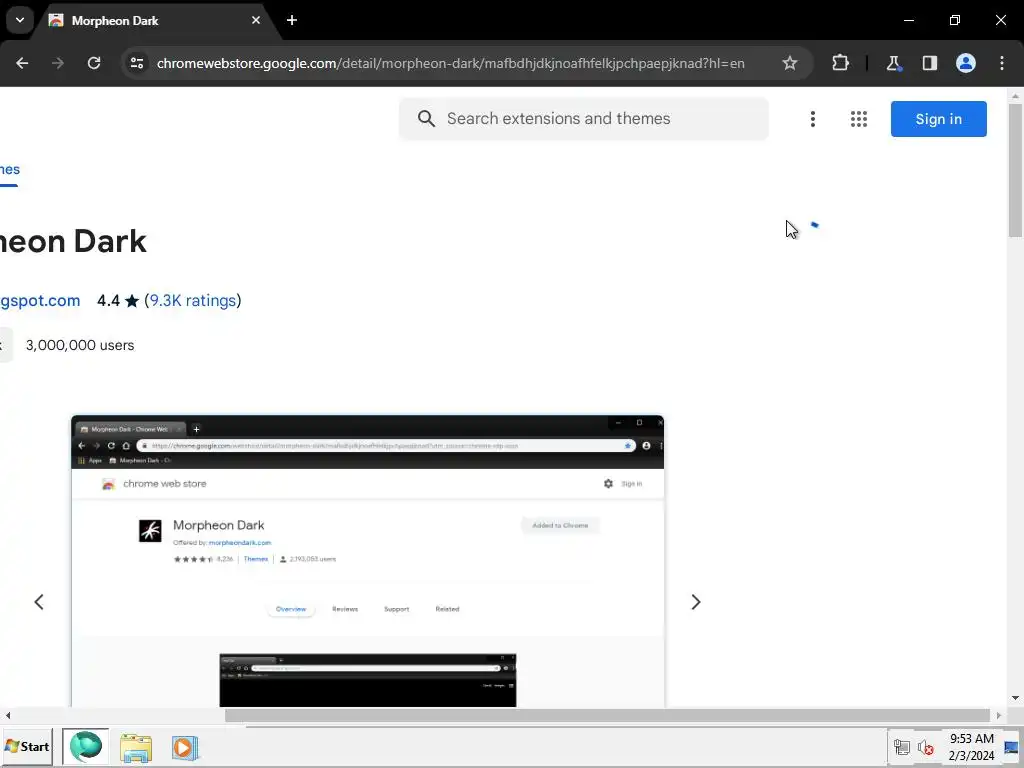Viewport: 1024px width, 768px height.
Task: Open the Chrome profile avatar
Action: pyautogui.click(x=966, y=63)
